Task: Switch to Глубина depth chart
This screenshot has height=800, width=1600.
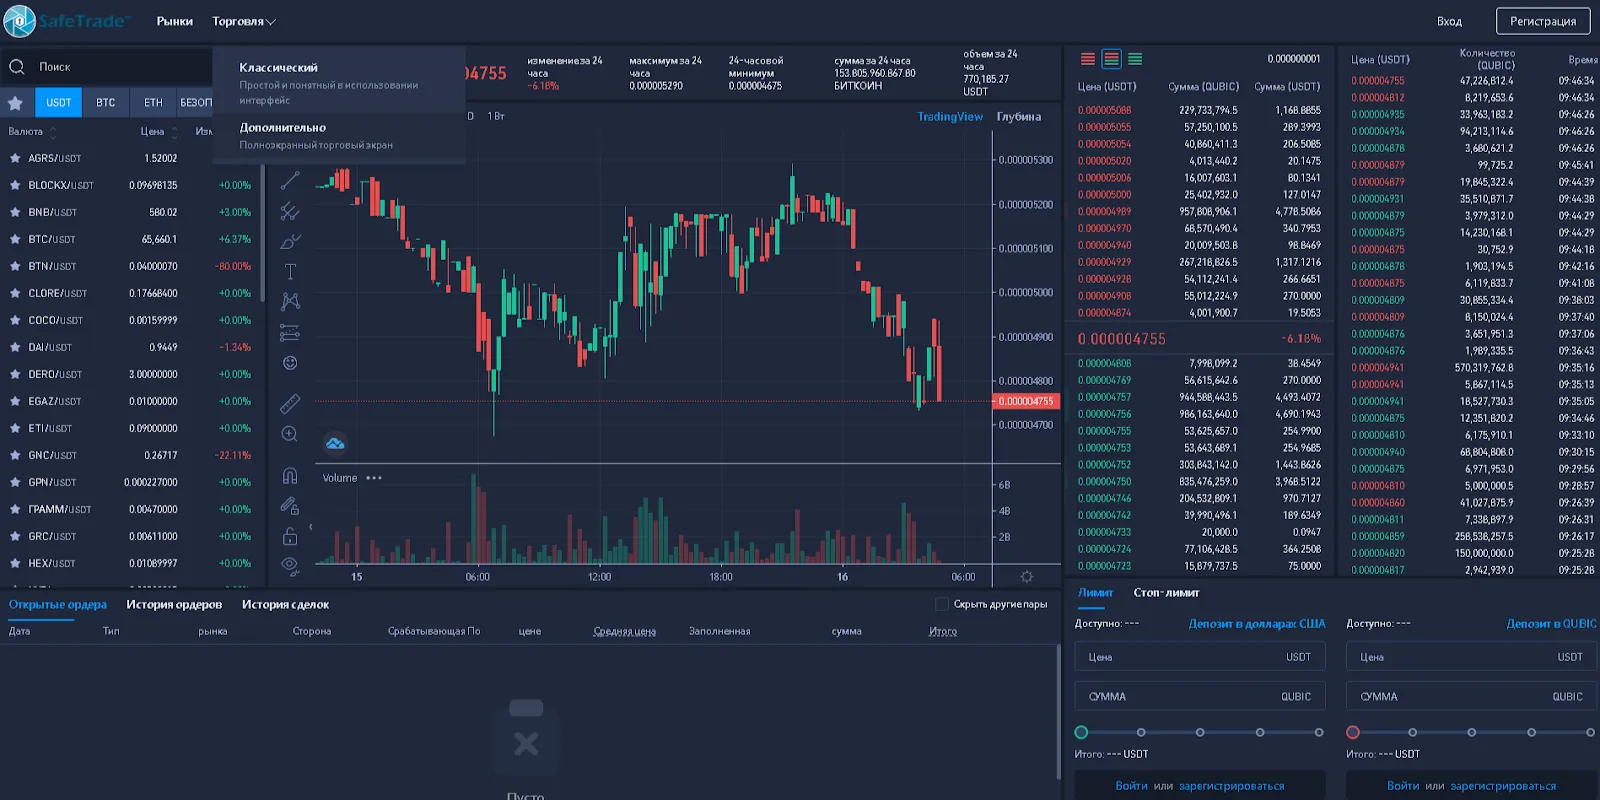Action: point(1019,117)
